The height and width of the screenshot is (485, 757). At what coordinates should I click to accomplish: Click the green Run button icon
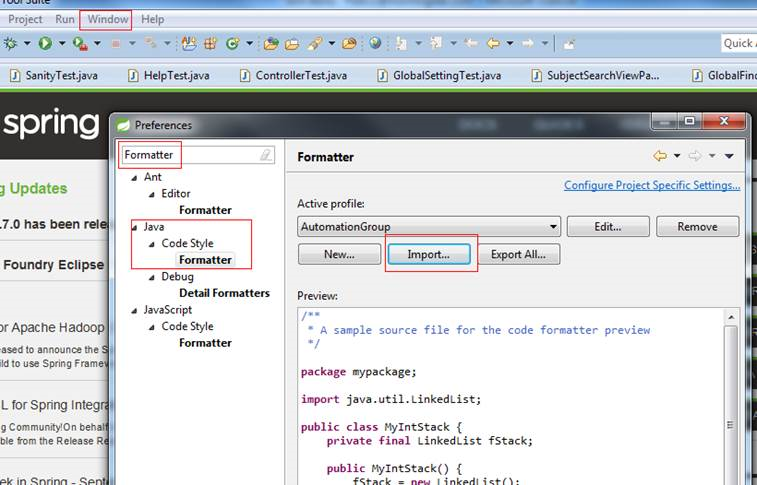pyautogui.click(x=45, y=43)
